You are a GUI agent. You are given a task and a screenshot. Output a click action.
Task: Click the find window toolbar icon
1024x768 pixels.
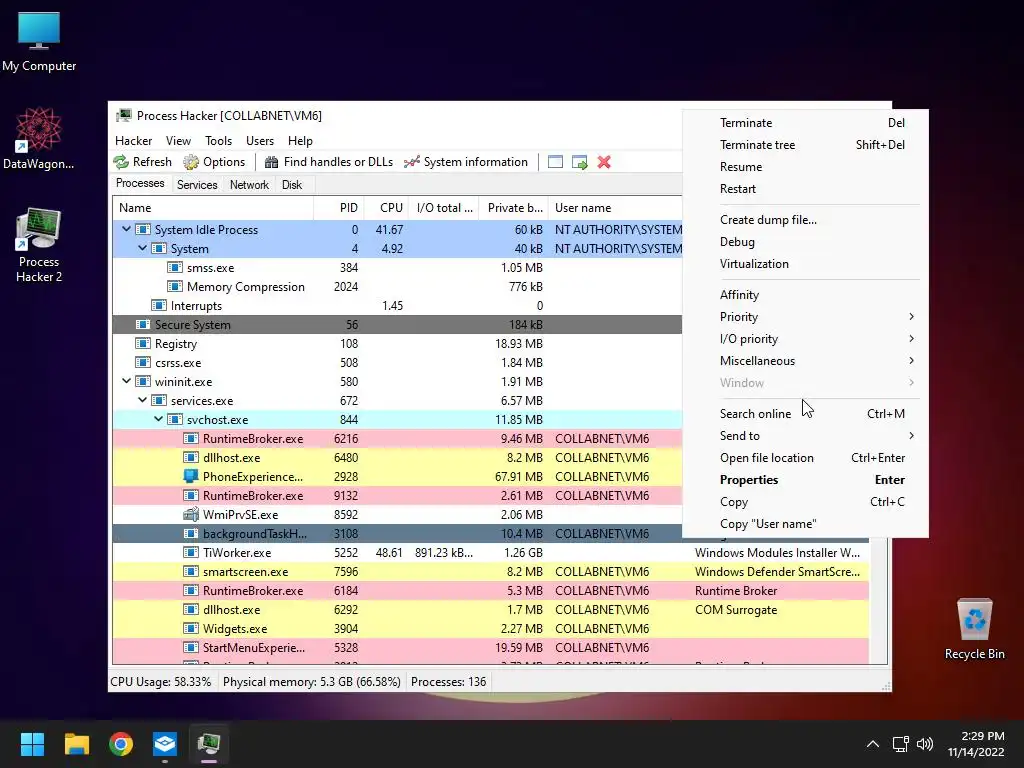[555, 162]
